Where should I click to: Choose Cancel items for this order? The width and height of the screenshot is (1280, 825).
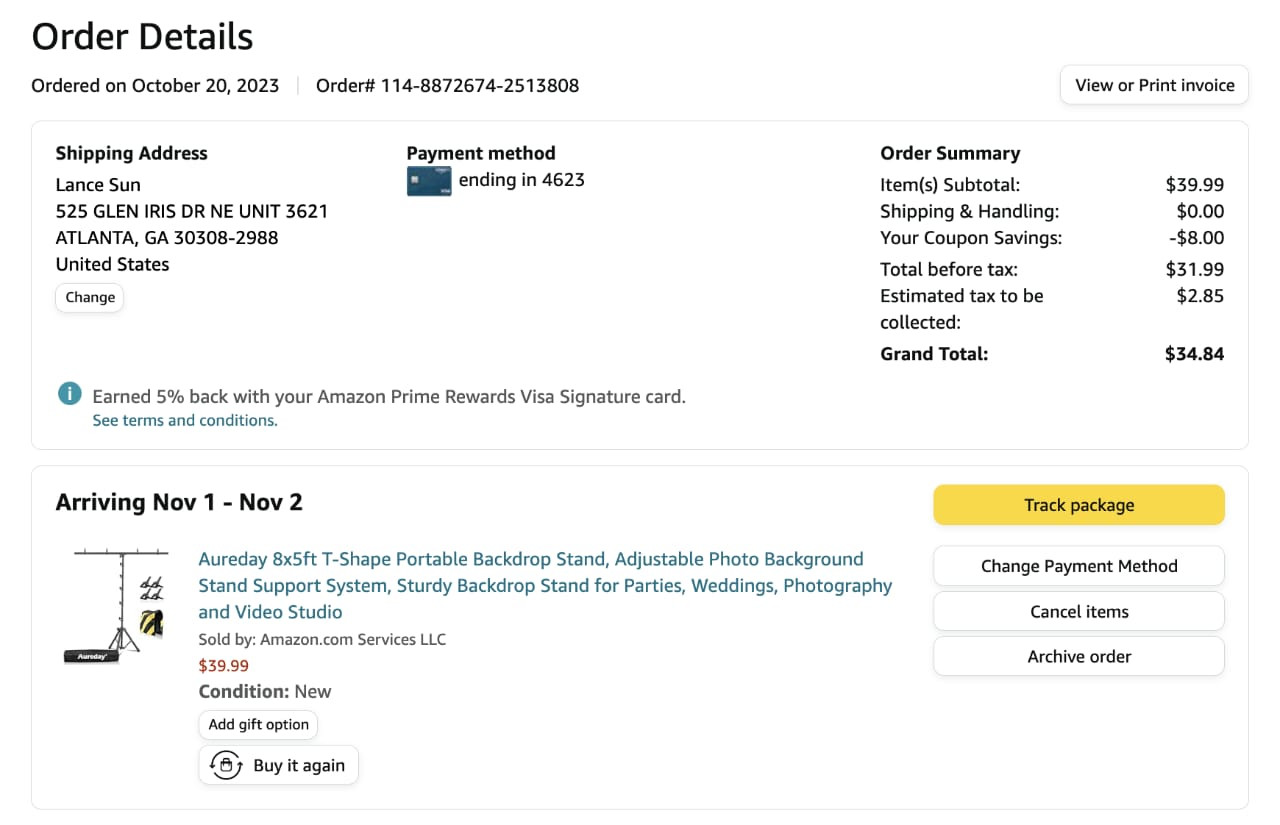[1078, 612]
